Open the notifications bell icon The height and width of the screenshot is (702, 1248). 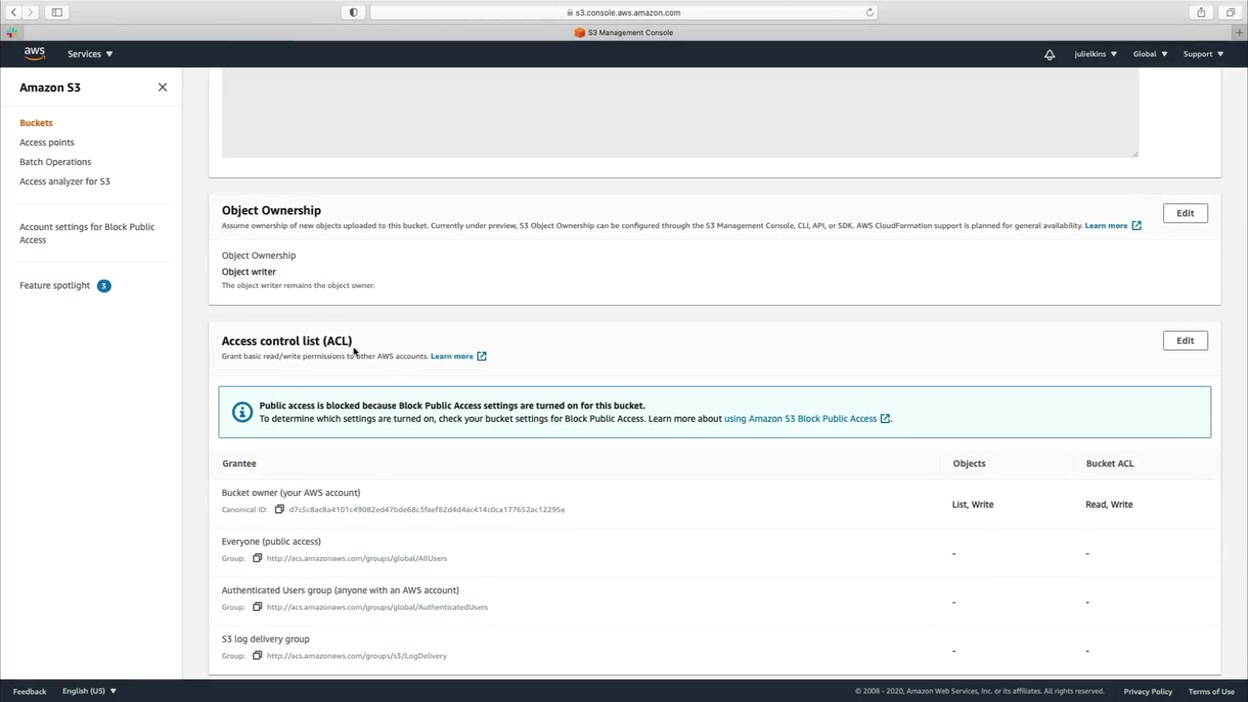[x=1049, y=54]
